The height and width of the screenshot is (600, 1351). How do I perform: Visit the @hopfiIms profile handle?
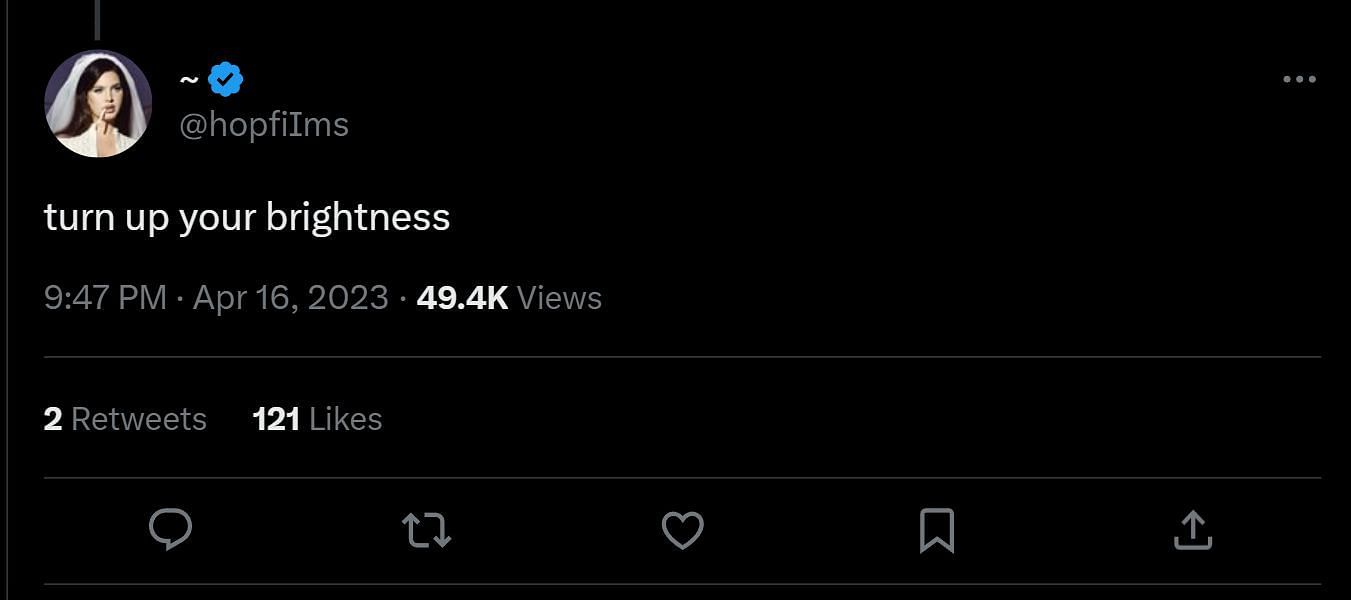(x=264, y=125)
